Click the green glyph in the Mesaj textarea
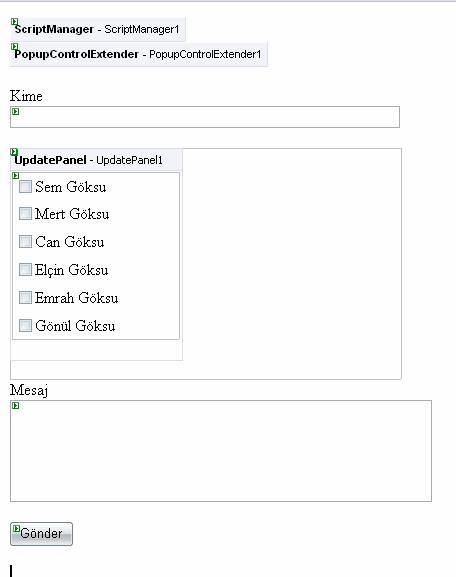Viewport: 456px width, 577px height. (x=15, y=406)
